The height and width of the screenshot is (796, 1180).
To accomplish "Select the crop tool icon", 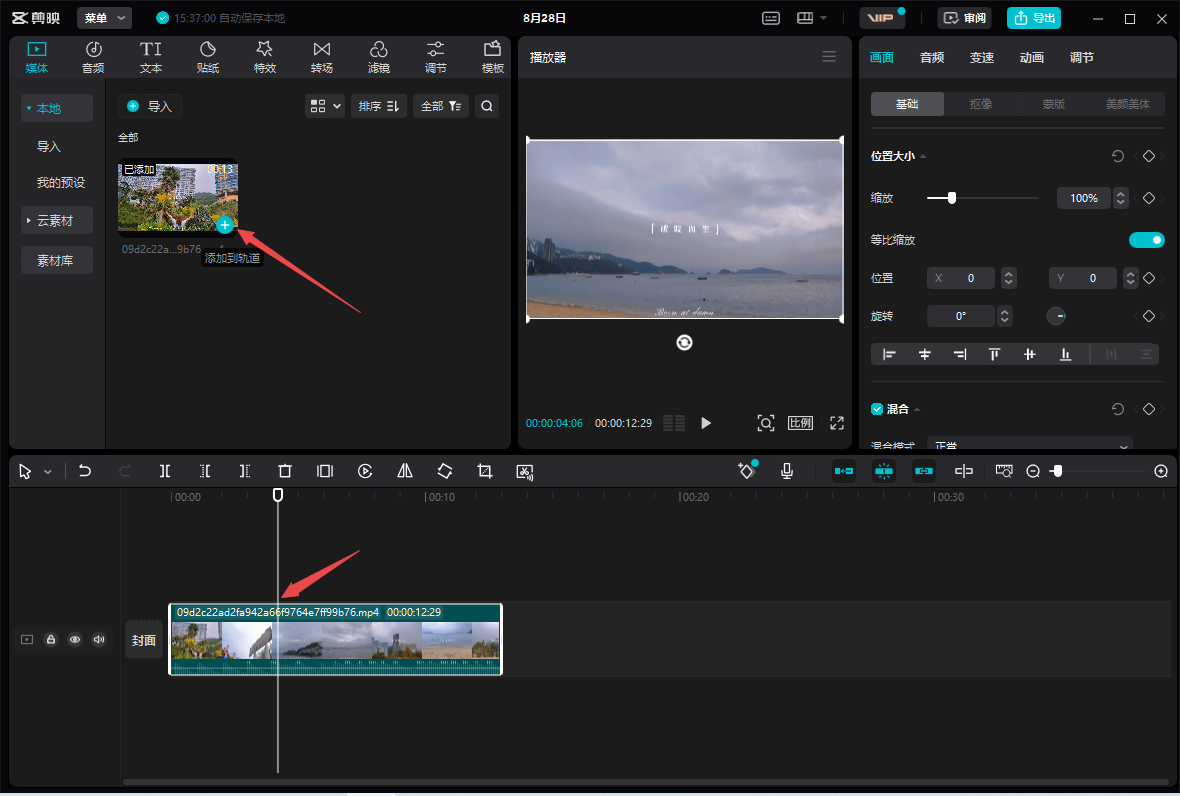I will 485,471.
